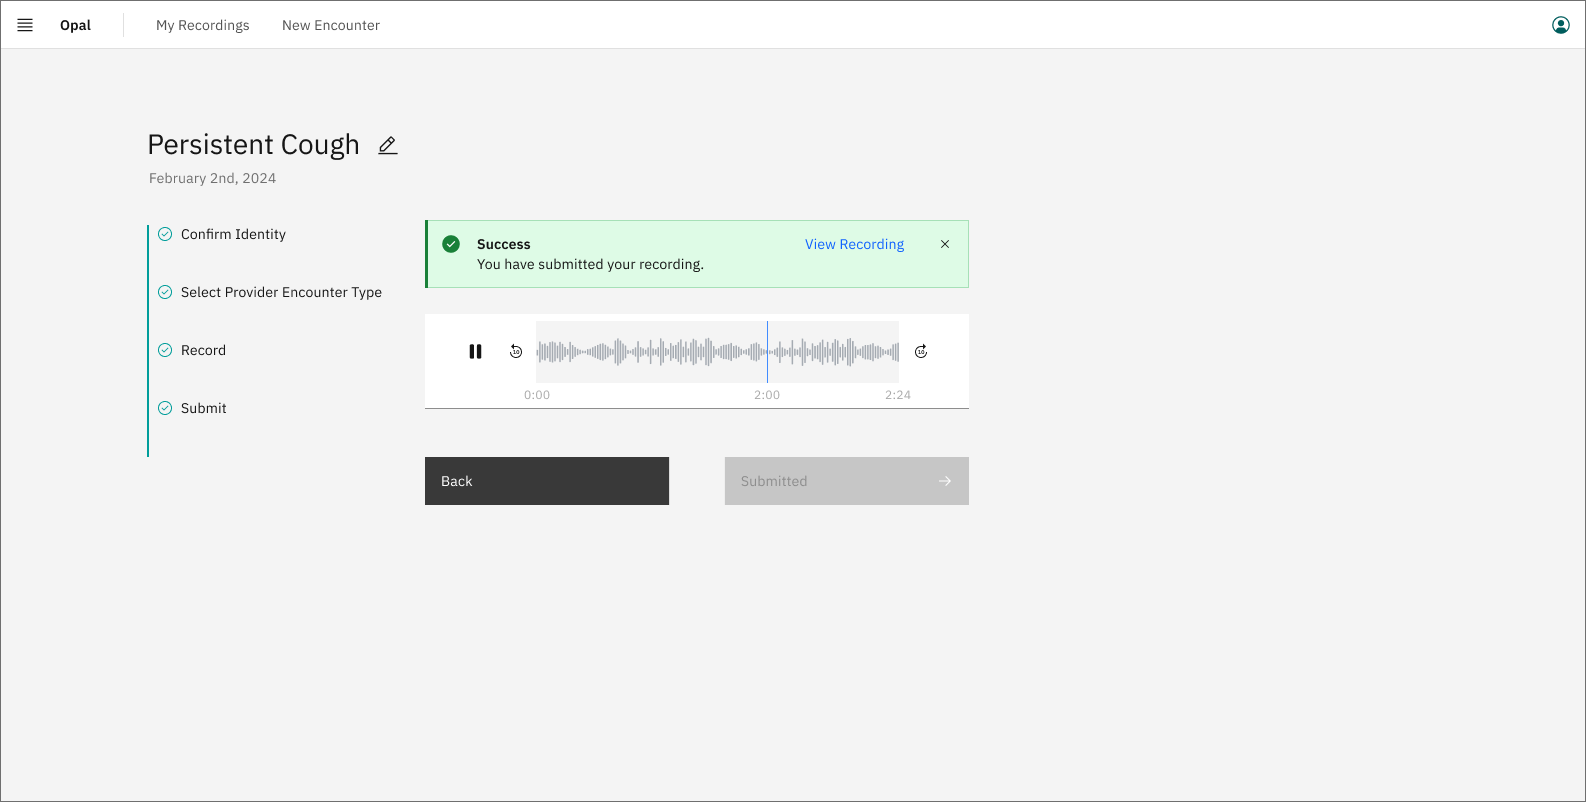Click the 0:00 start time label
The width and height of the screenshot is (1586, 802).
point(537,395)
